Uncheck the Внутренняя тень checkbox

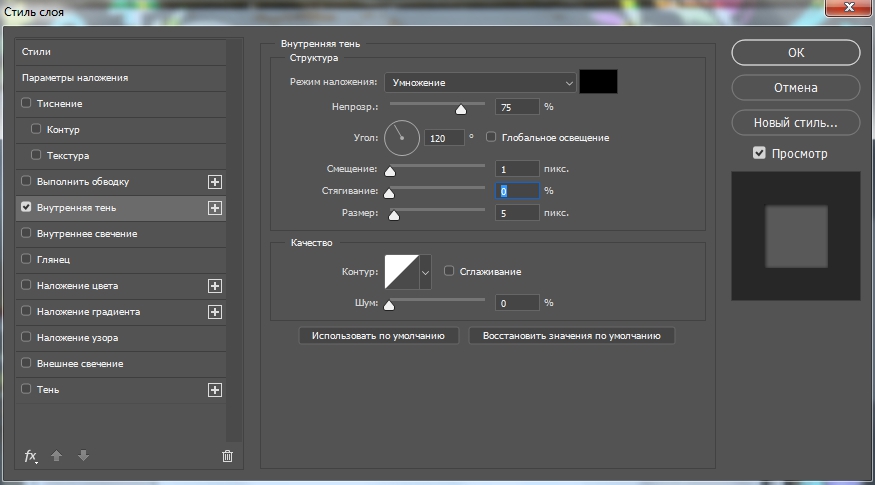point(26,207)
